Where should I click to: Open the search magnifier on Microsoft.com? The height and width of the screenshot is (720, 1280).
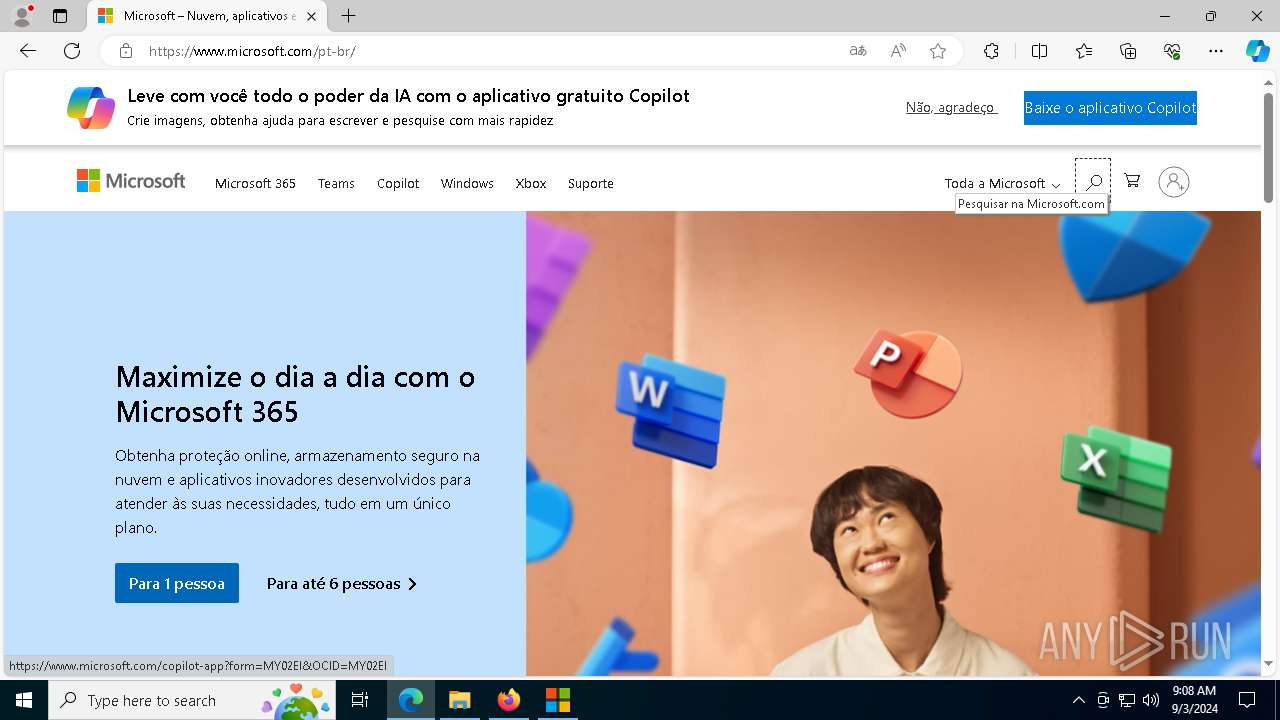[1093, 182]
